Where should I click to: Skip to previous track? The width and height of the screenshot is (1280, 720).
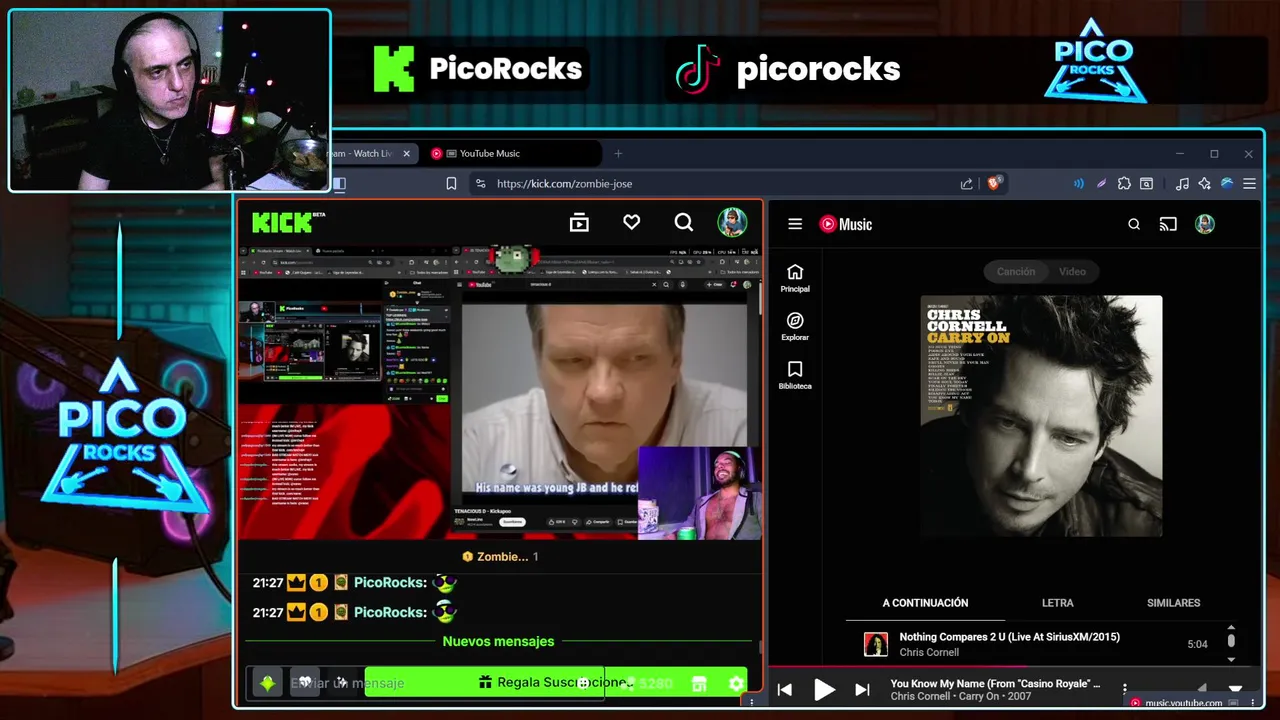[x=785, y=689]
